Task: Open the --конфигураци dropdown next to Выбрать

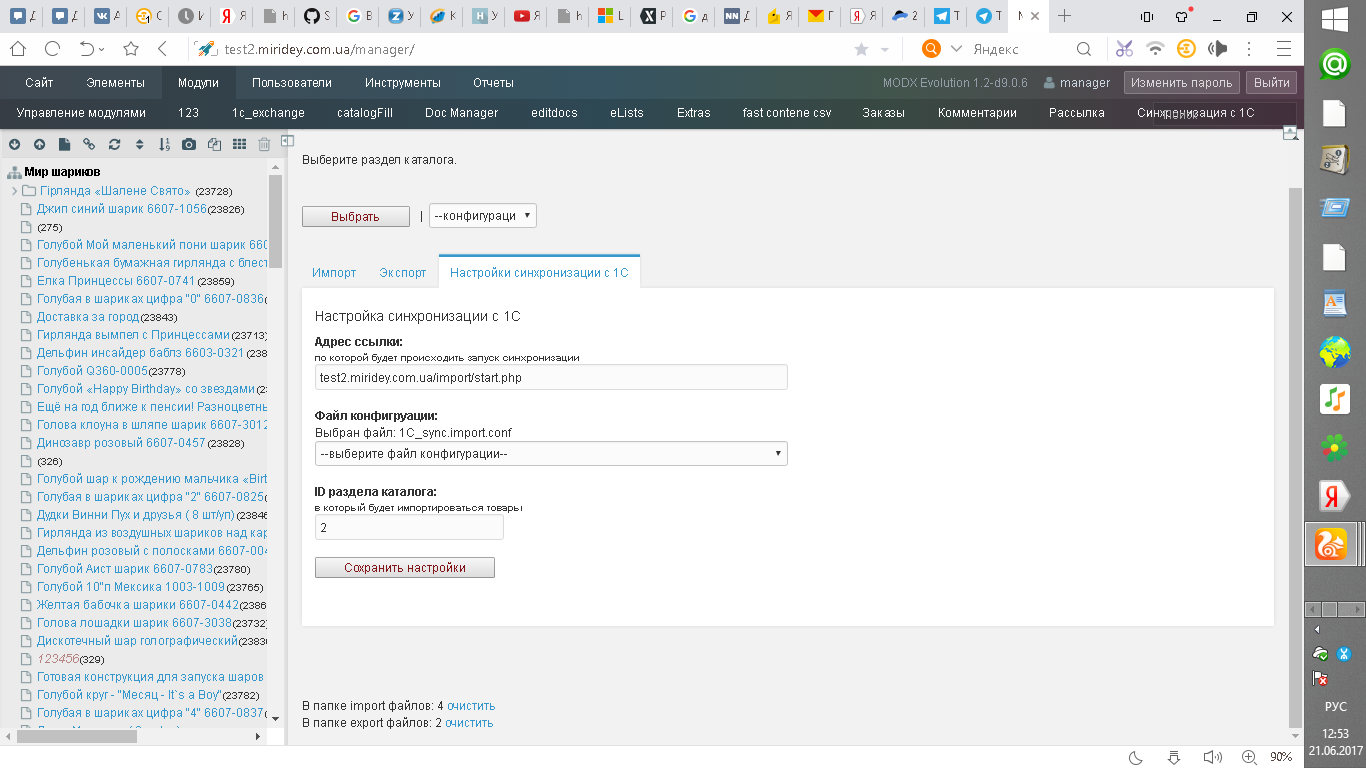Action: coord(483,216)
